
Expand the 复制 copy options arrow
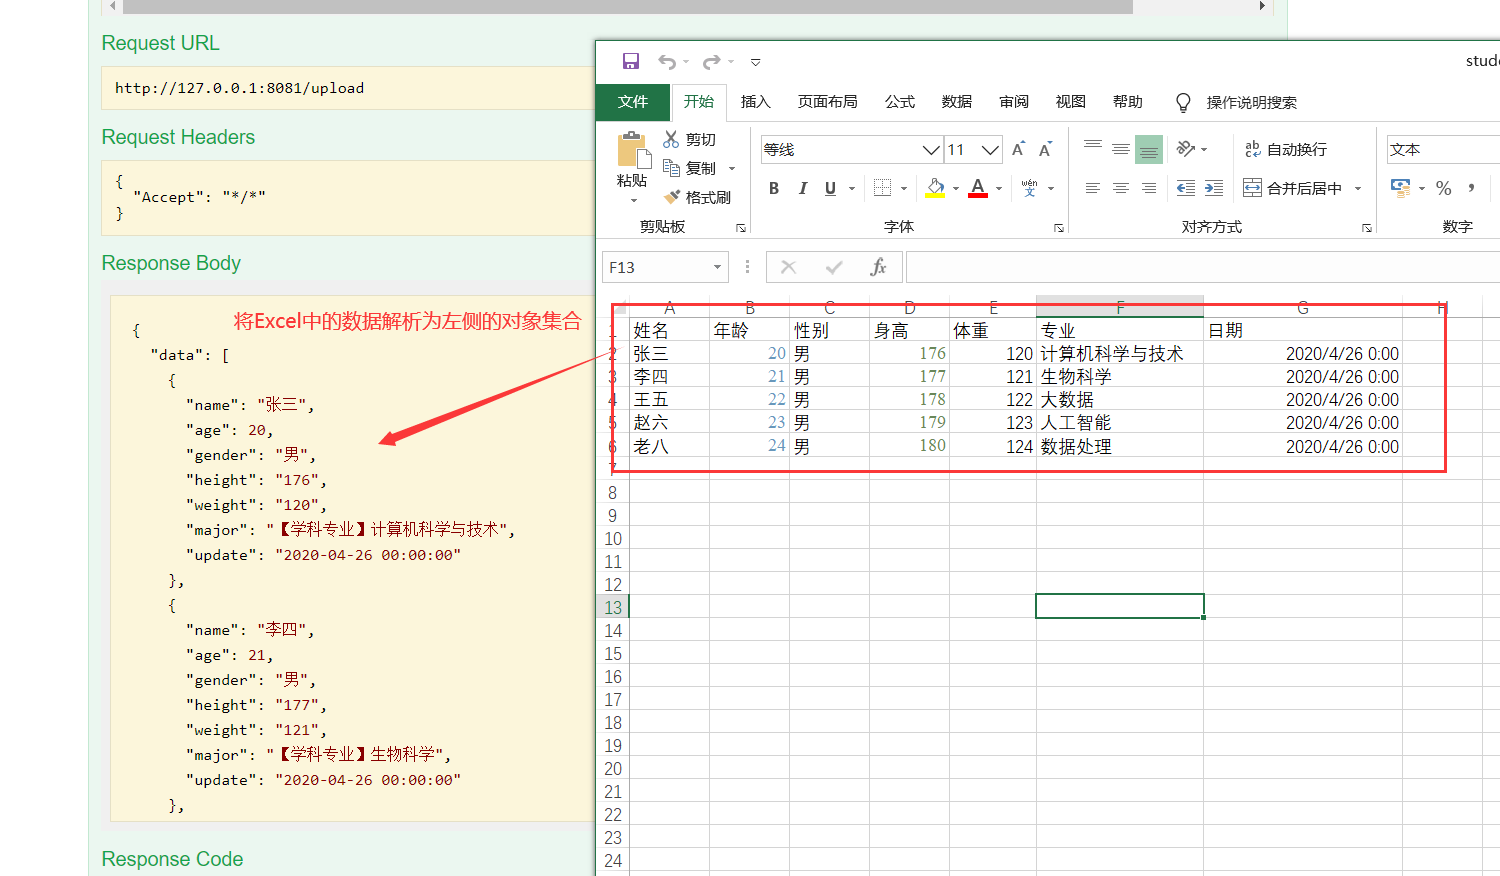(732, 168)
